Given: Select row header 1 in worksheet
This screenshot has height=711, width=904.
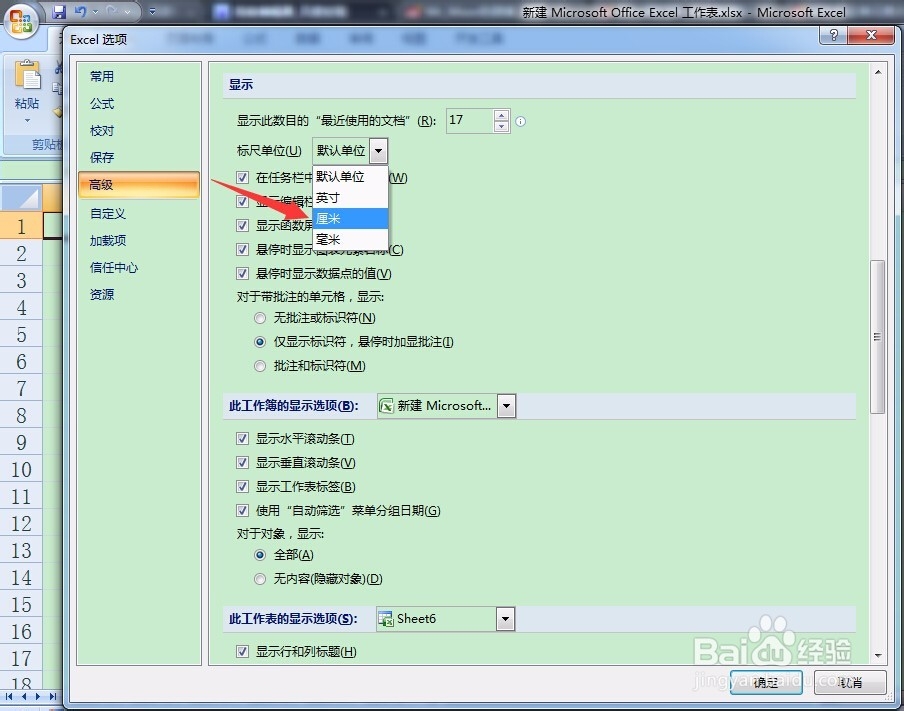Looking at the screenshot, I should (x=21, y=226).
